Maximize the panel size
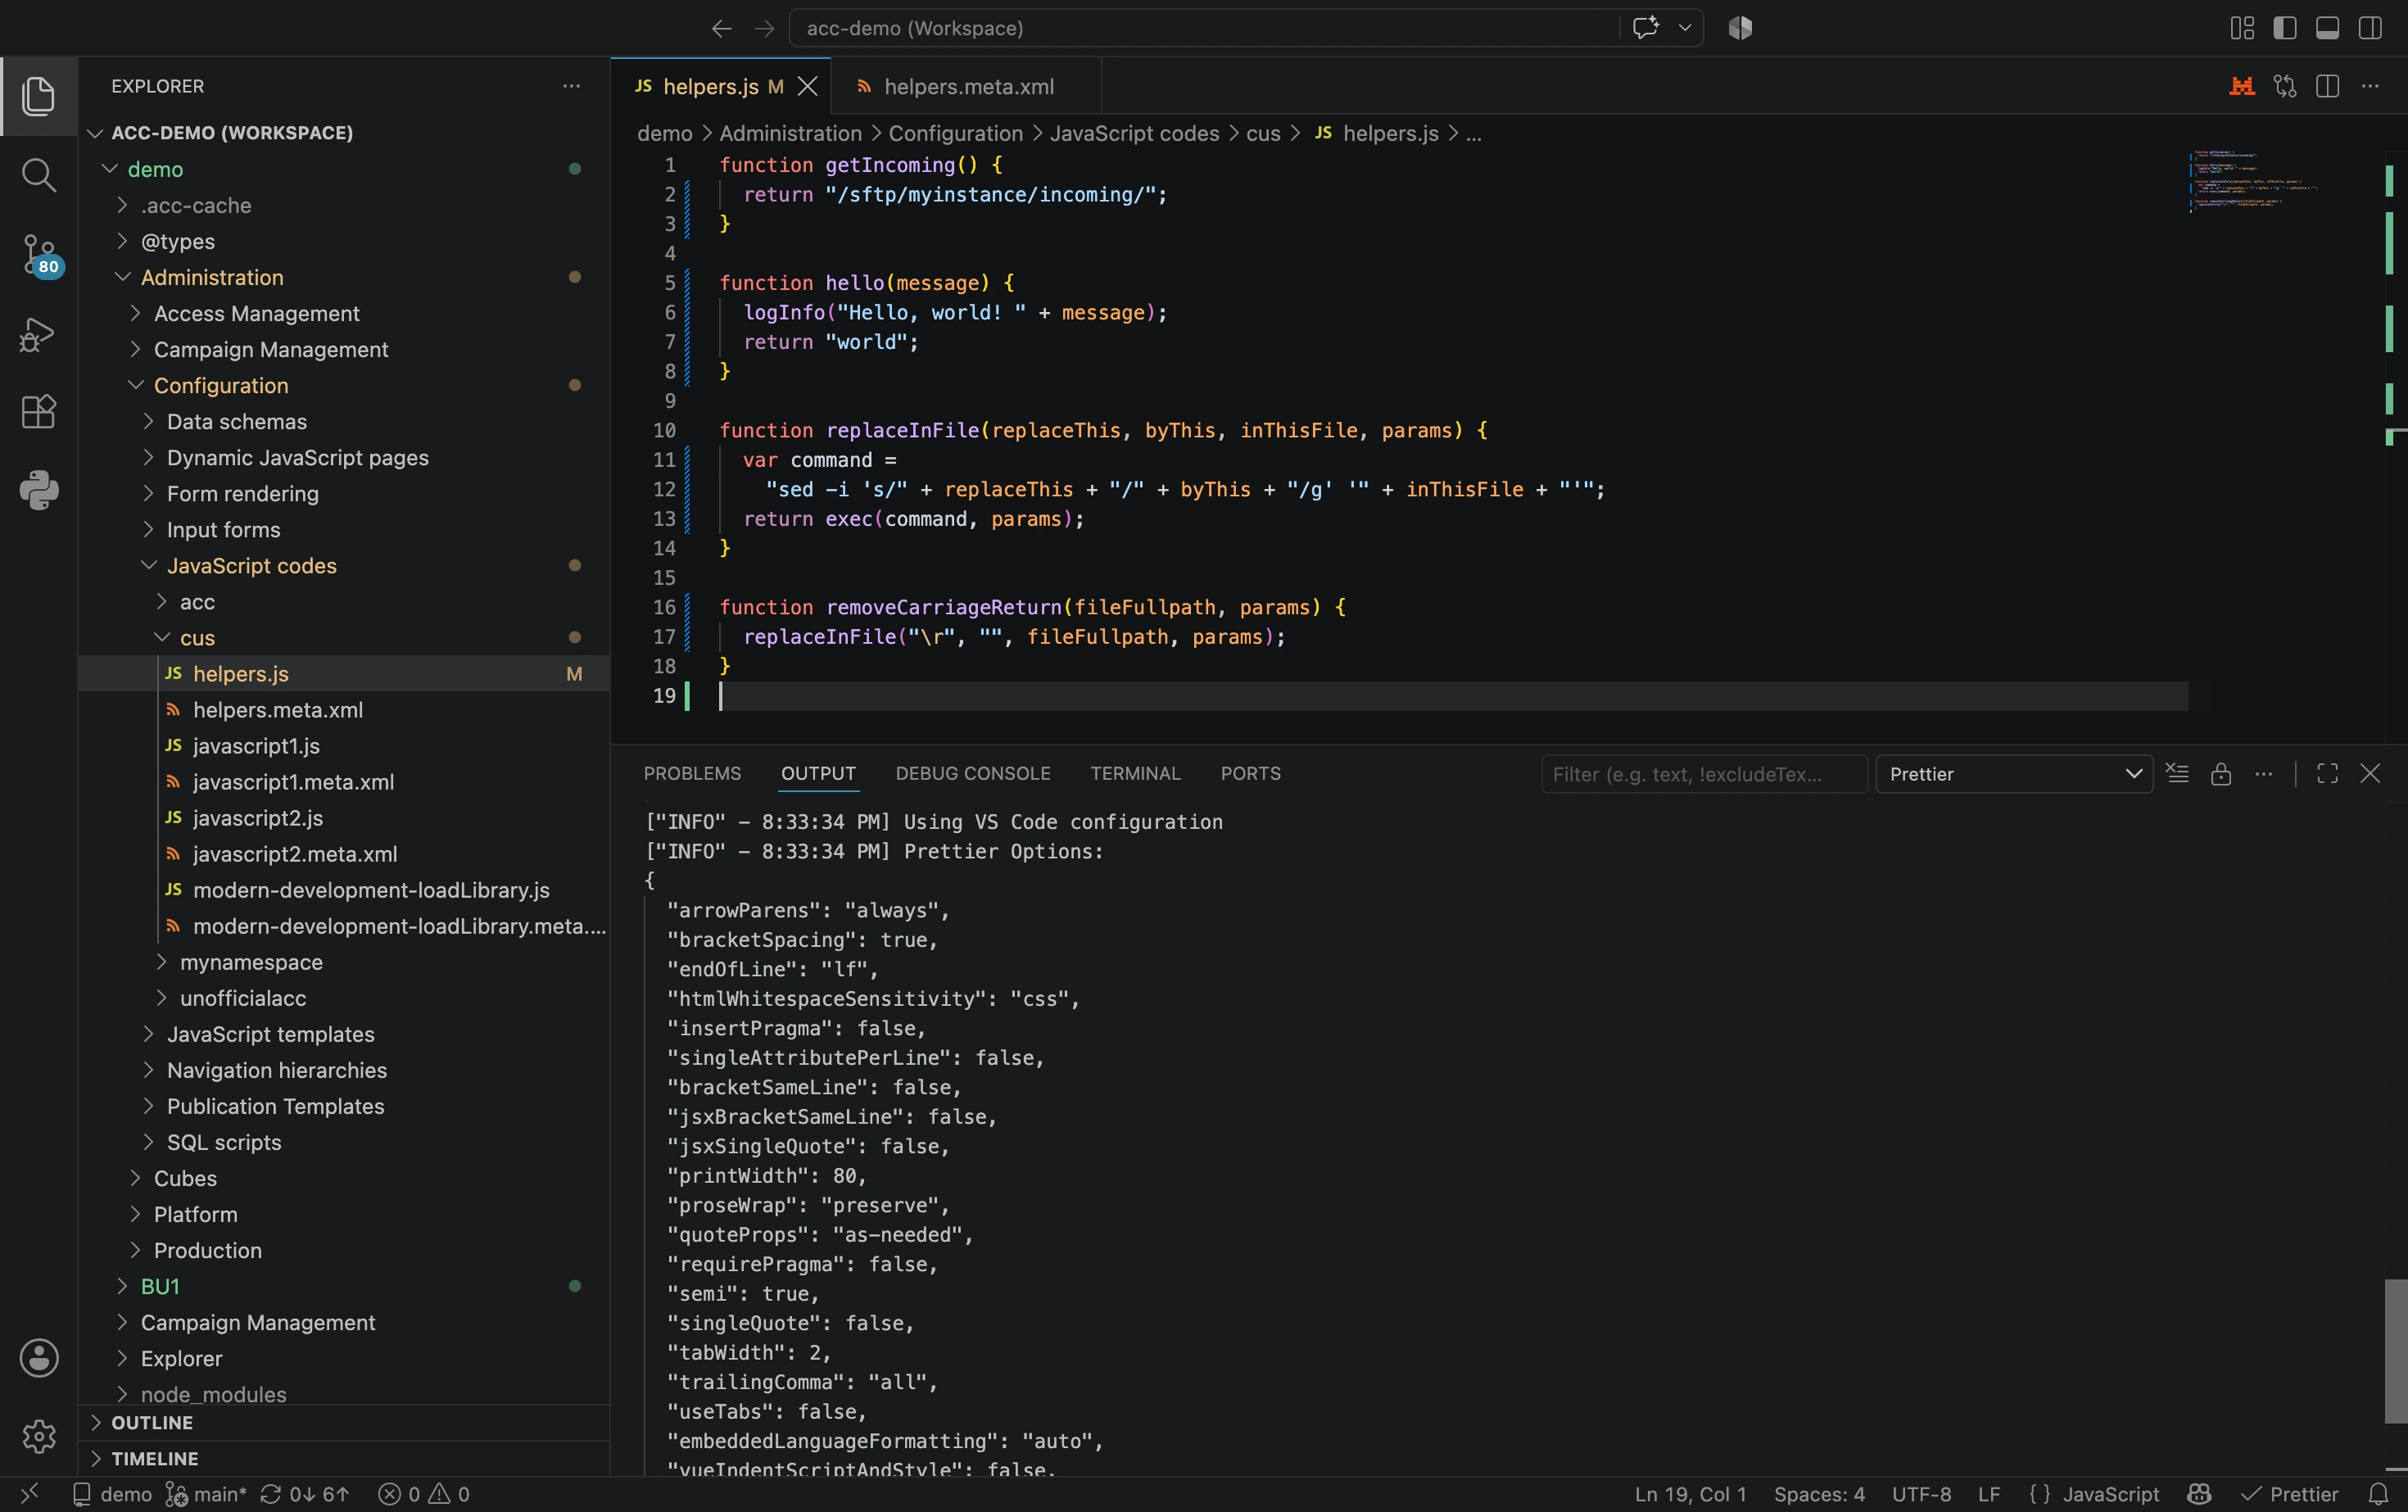This screenshot has height=1512, width=2408. (2327, 773)
